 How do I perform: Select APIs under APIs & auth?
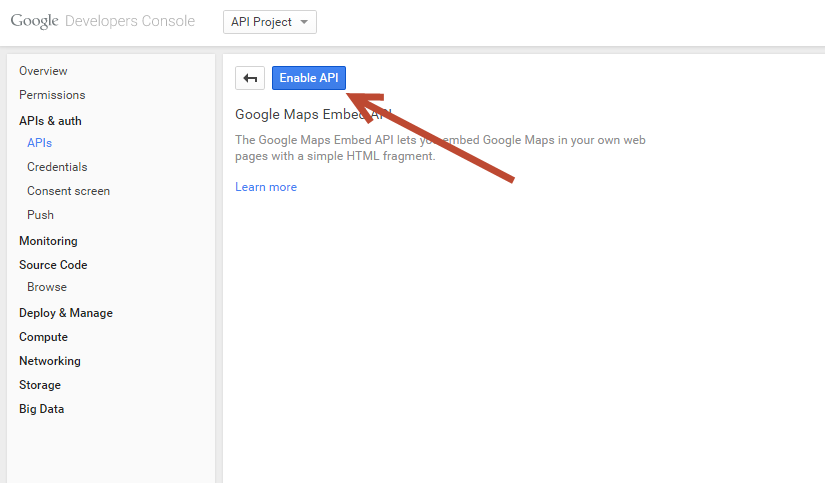pyautogui.click(x=39, y=143)
